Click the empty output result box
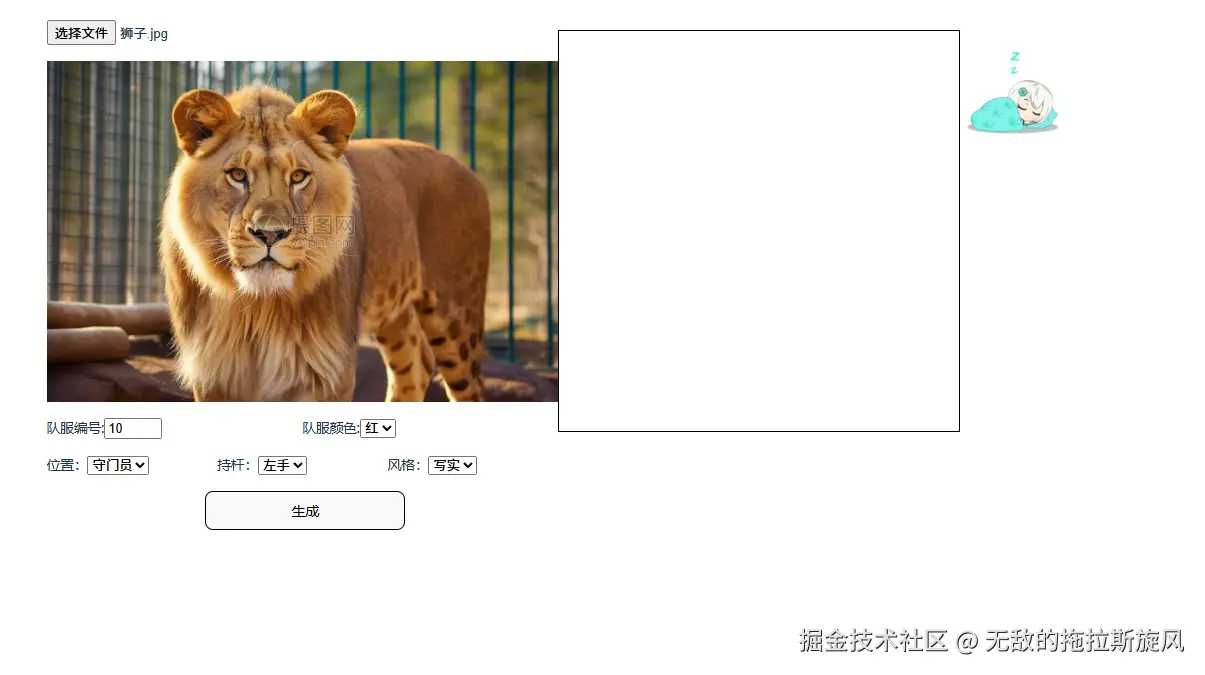This screenshot has height=675, width=1205. click(759, 231)
